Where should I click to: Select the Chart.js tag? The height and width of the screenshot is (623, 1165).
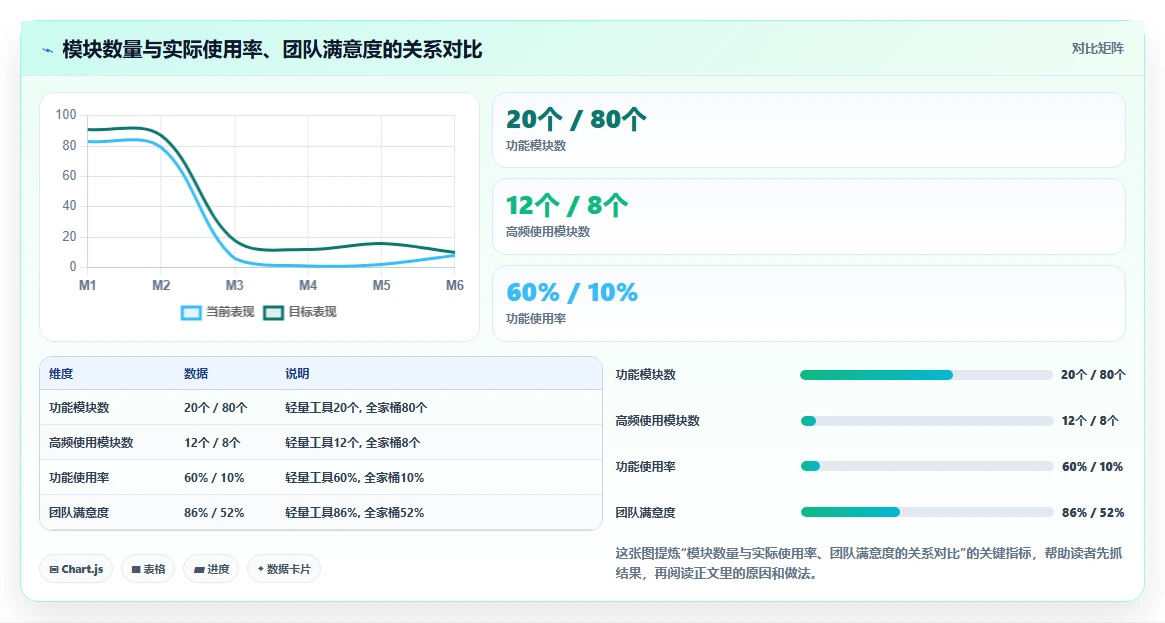coord(76,569)
